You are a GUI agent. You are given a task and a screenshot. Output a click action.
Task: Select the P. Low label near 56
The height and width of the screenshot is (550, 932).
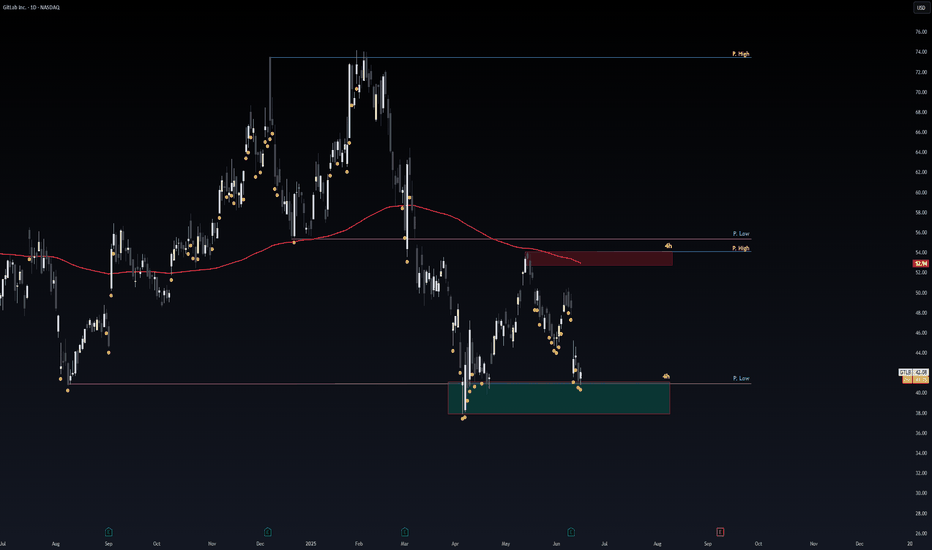(741, 234)
